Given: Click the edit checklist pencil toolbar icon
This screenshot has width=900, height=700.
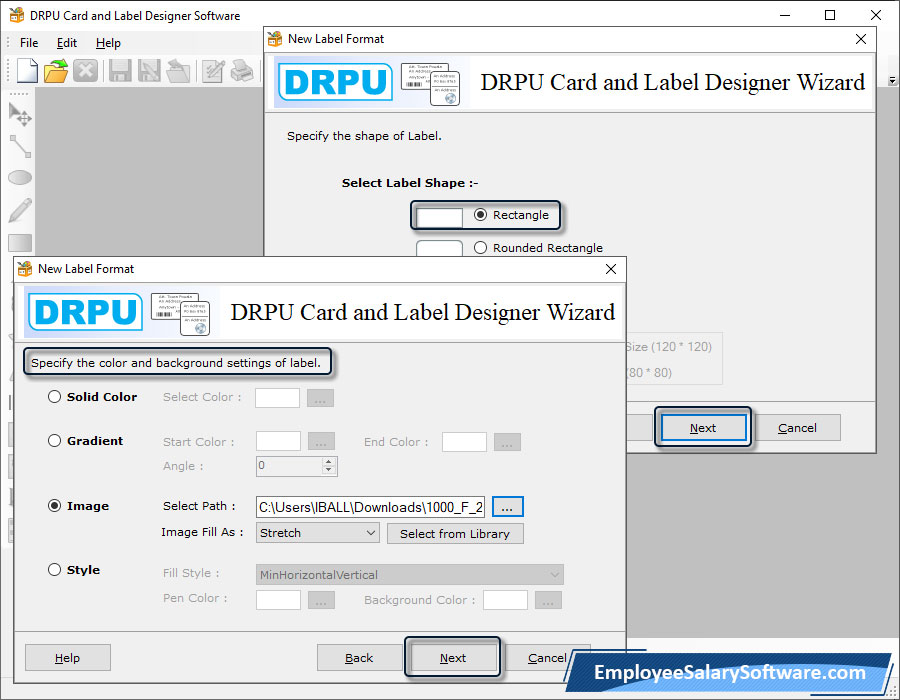Looking at the screenshot, I should [x=214, y=71].
